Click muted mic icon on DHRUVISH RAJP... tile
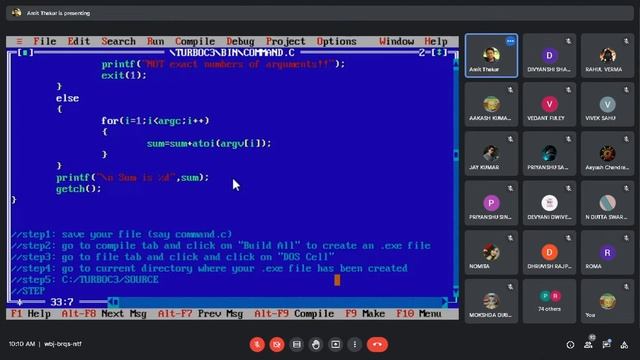 [x=568, y=238]
